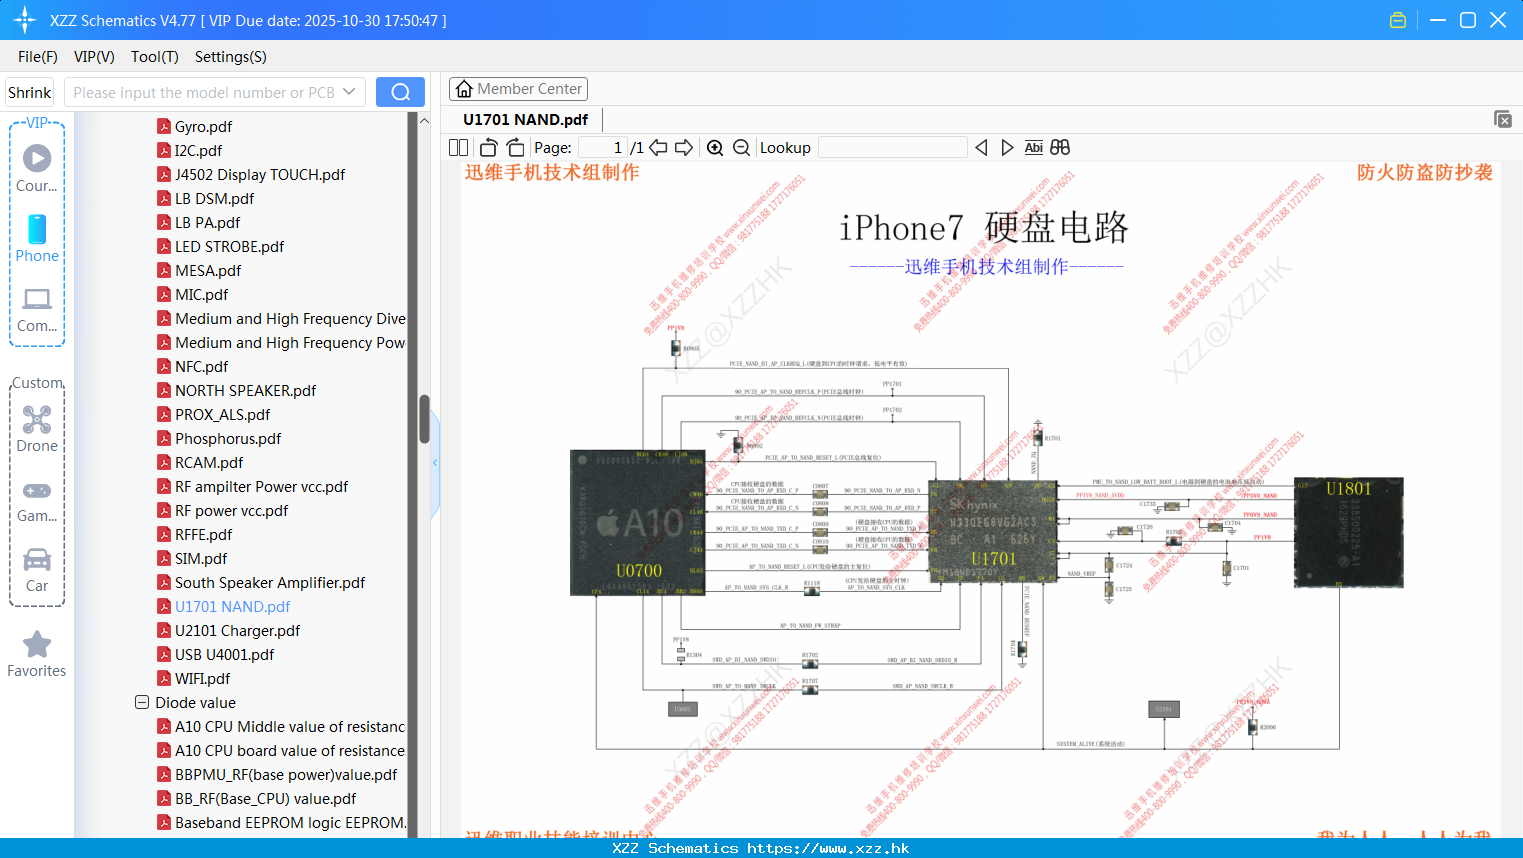Open USB U4001.pdf
This screenshot has width=1523, height=858.
(x=224, y=654)
